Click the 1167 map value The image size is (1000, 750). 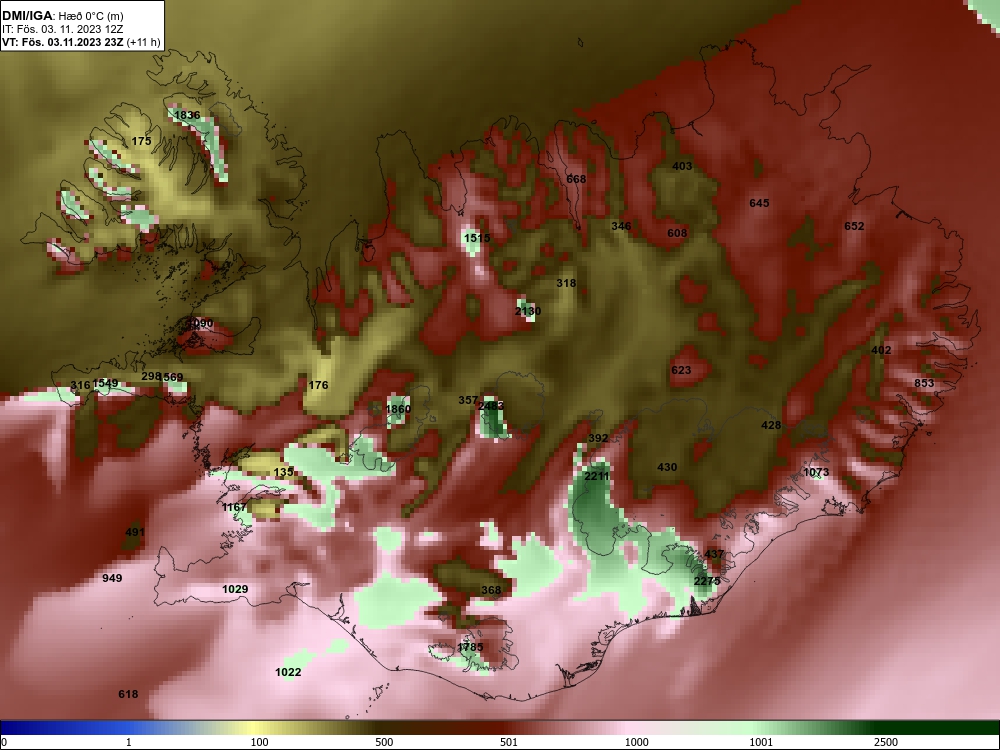(x=234, y=508)
